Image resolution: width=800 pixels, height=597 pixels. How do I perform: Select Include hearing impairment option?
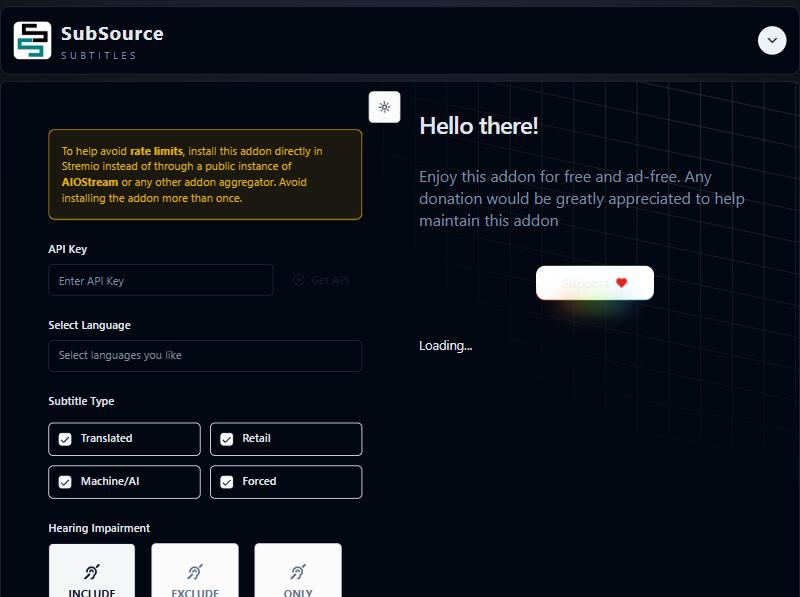point(92,570)
